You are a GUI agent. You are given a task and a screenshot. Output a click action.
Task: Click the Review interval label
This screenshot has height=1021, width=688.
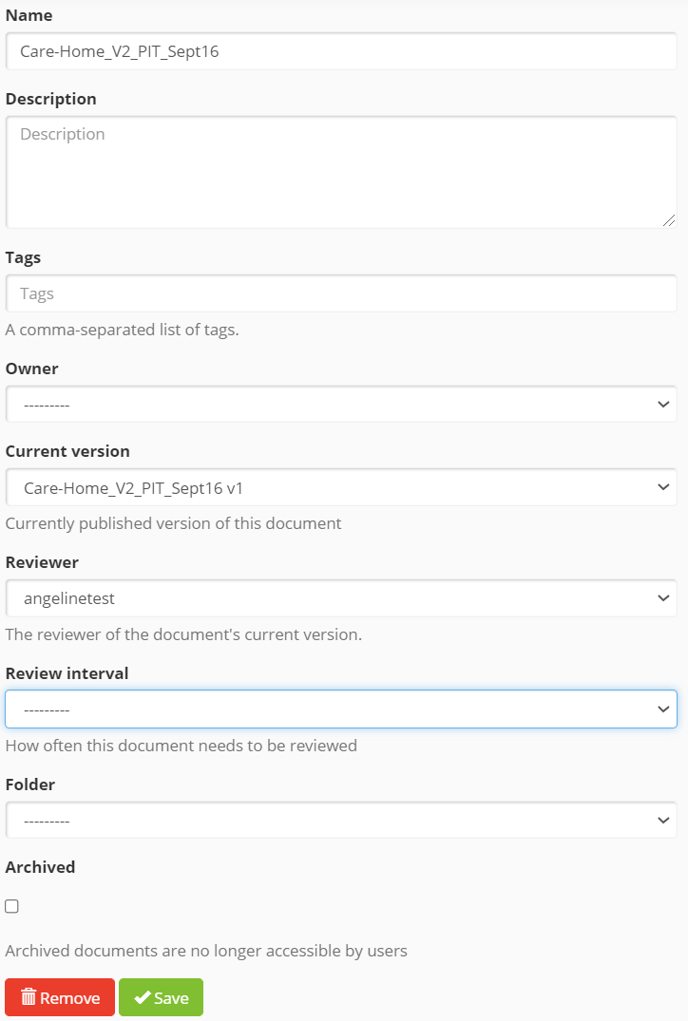tap(67, 673)
